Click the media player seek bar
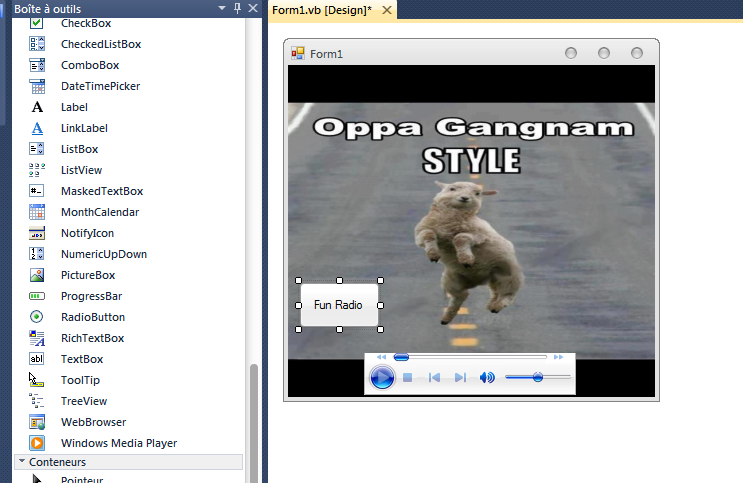Screen dimensions: 743x483 (x=470, y=357)
